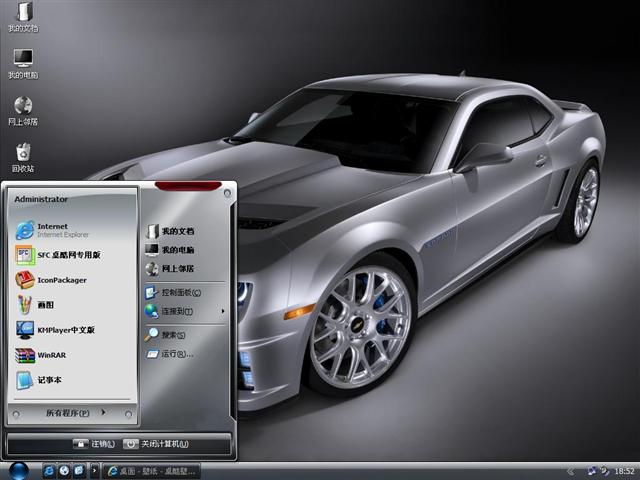
Task: Start WinRAR from the Start menu
Action: coord(50,355)
